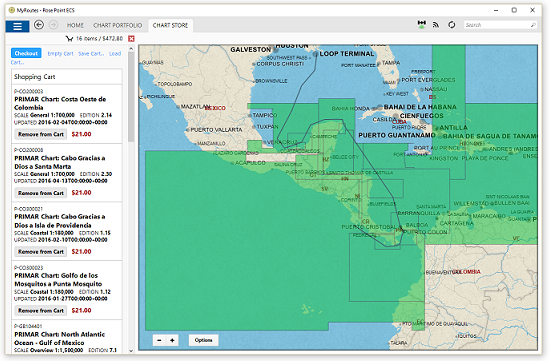Click the CIENFUEGOS map label

(x=422, y=116)
